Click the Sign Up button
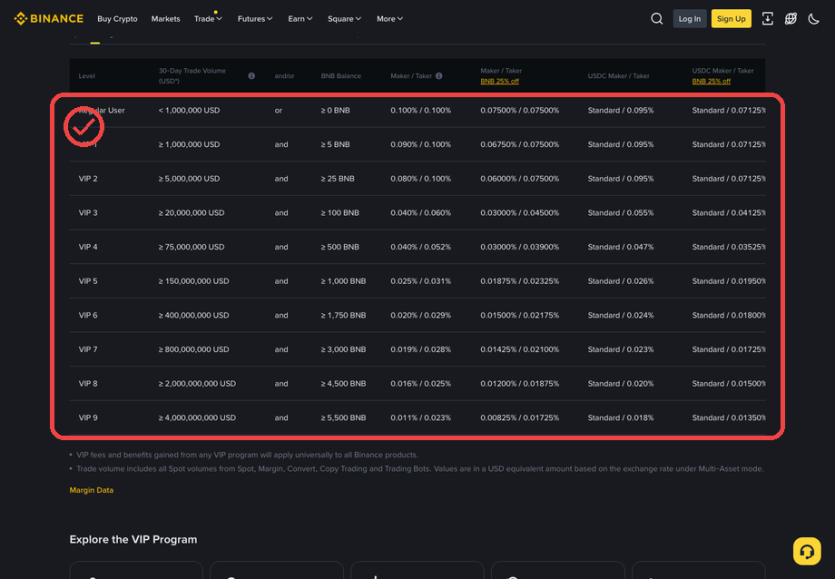Viewport: 835px width, 579px height. (x=731, y=19)
